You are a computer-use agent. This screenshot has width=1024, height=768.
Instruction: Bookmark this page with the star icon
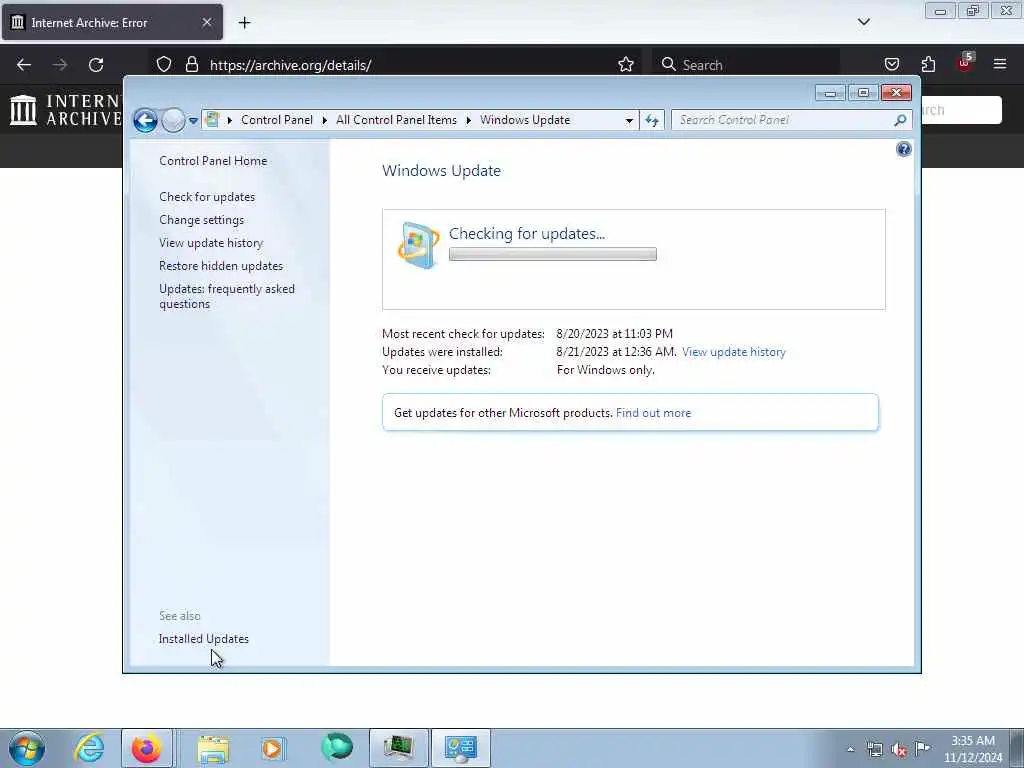(x=626, y=65)
